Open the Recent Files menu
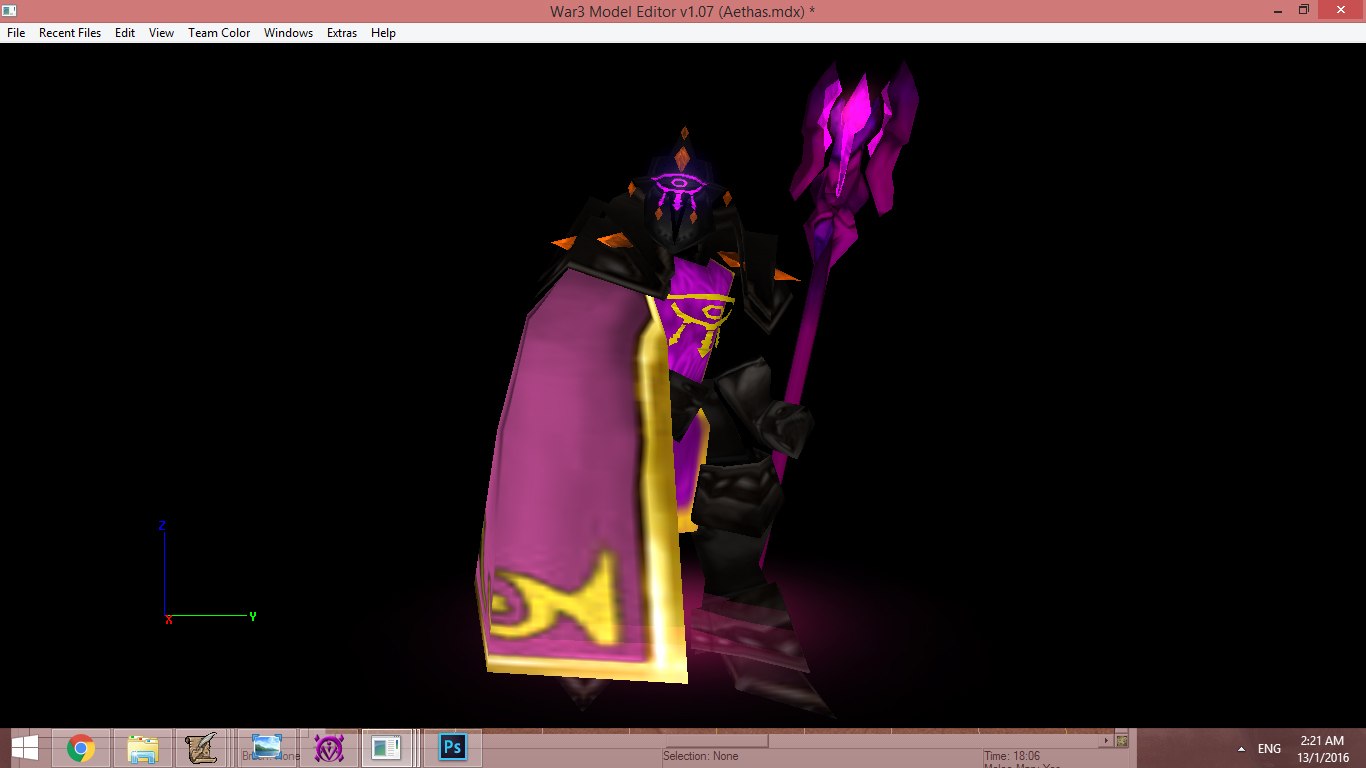Screen dimensions: 1366x768 tap(70, 33)
